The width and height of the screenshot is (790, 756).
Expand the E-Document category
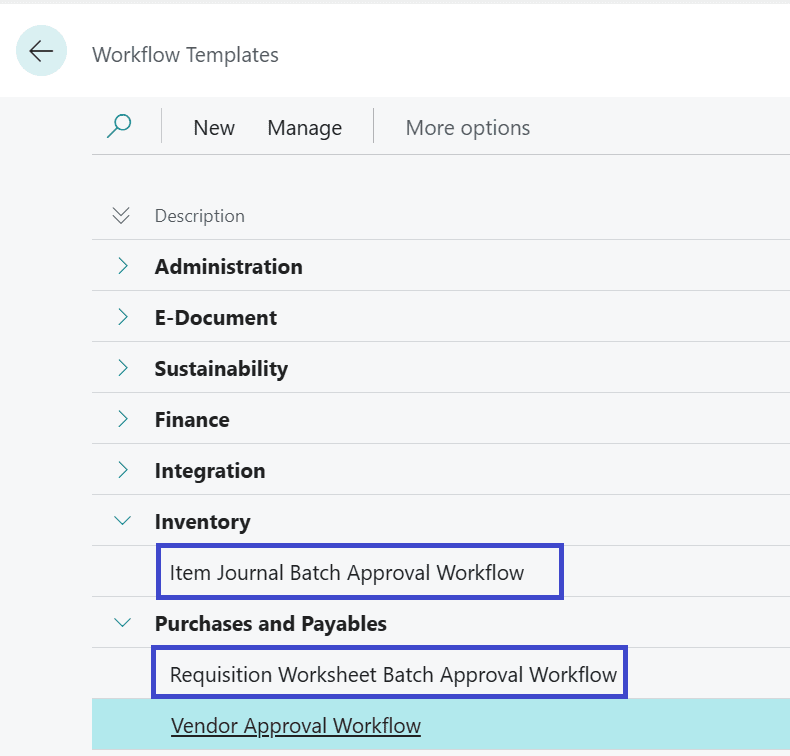[123, 317]
